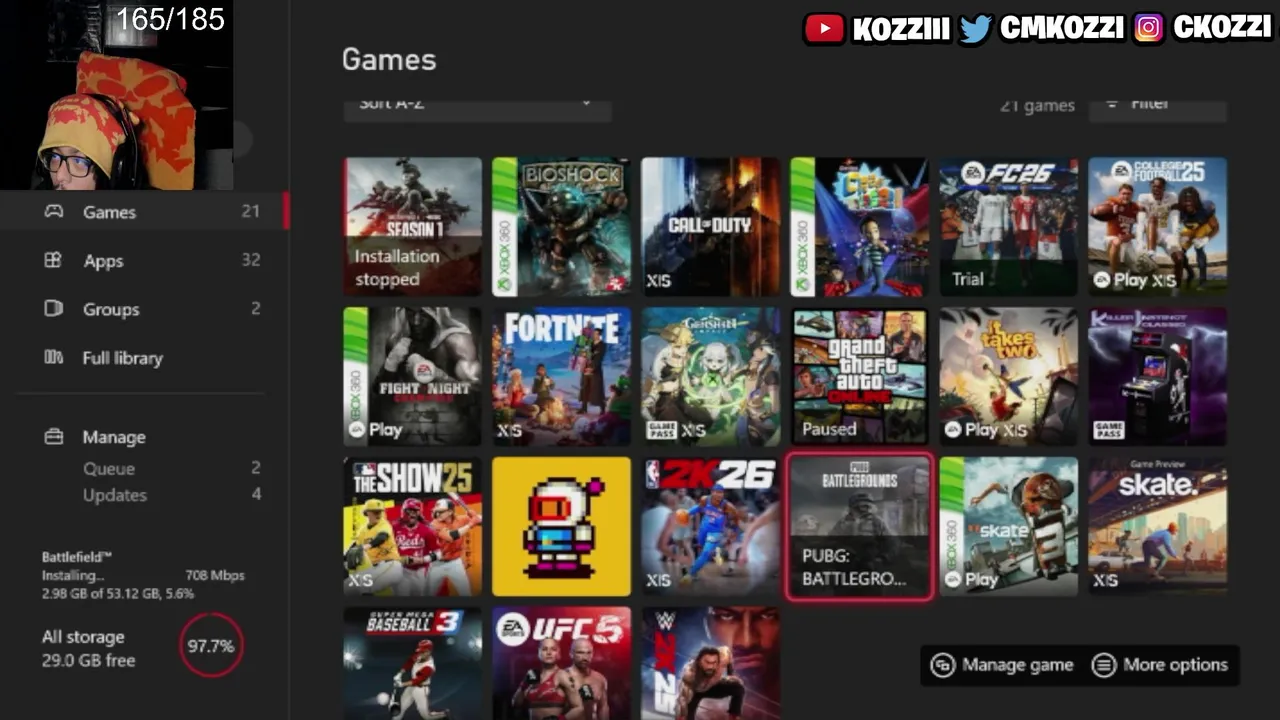Click the Instagram logo icon

click(1149, 28)
